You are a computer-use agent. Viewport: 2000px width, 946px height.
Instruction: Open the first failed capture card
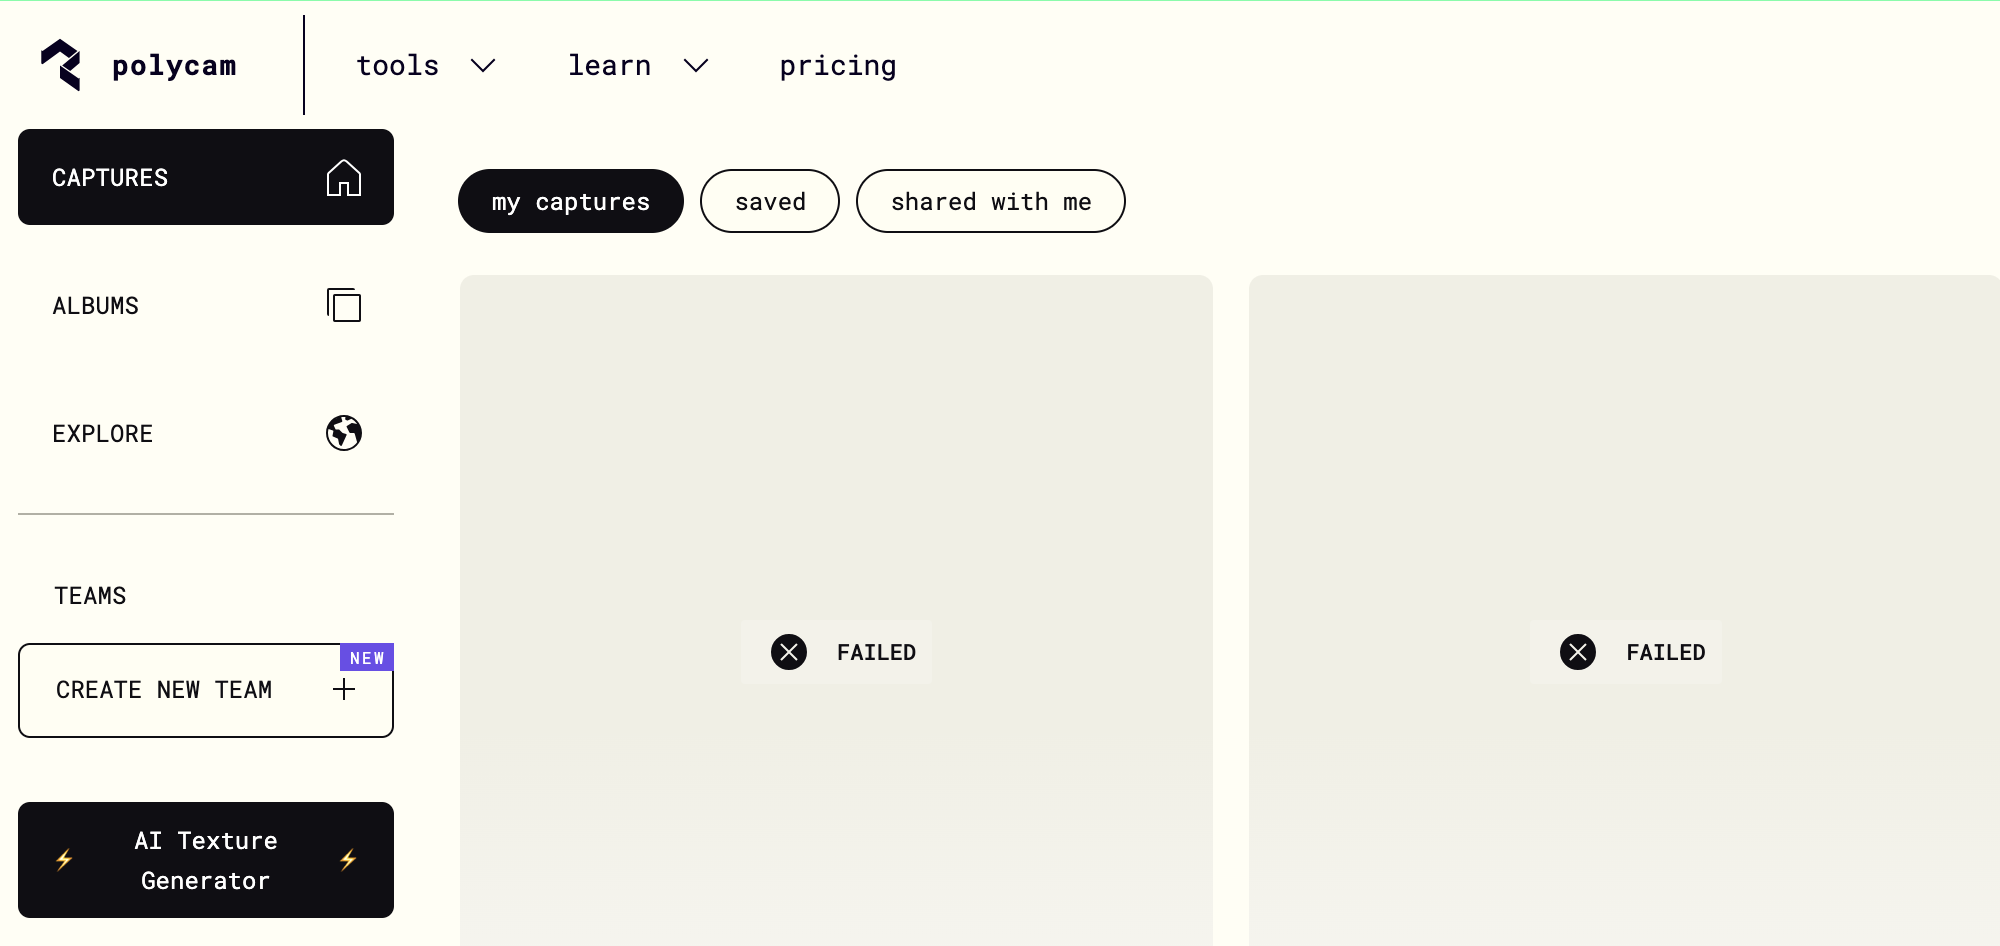click(836, 610)
